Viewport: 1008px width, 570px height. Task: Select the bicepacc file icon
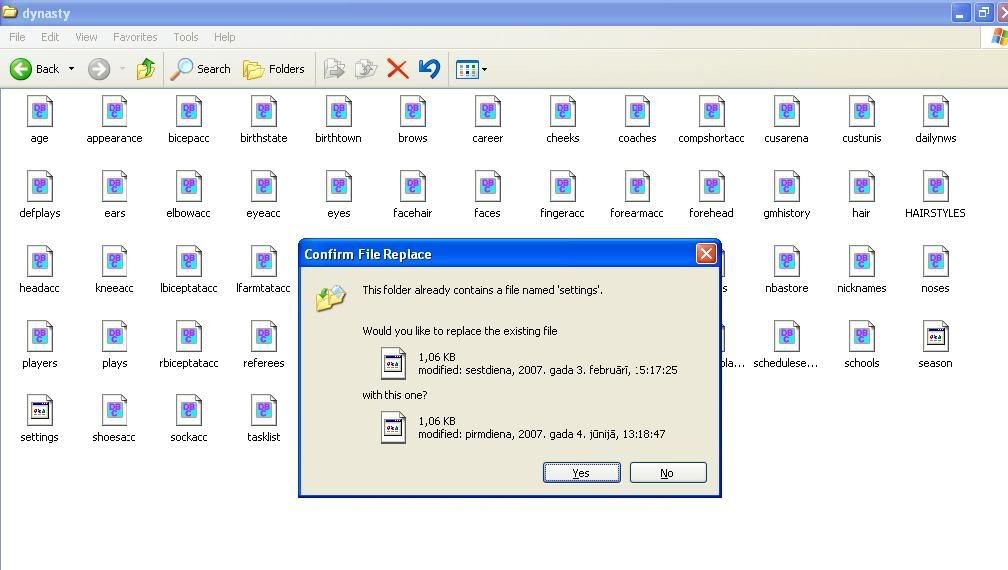[x=189, y=111]
